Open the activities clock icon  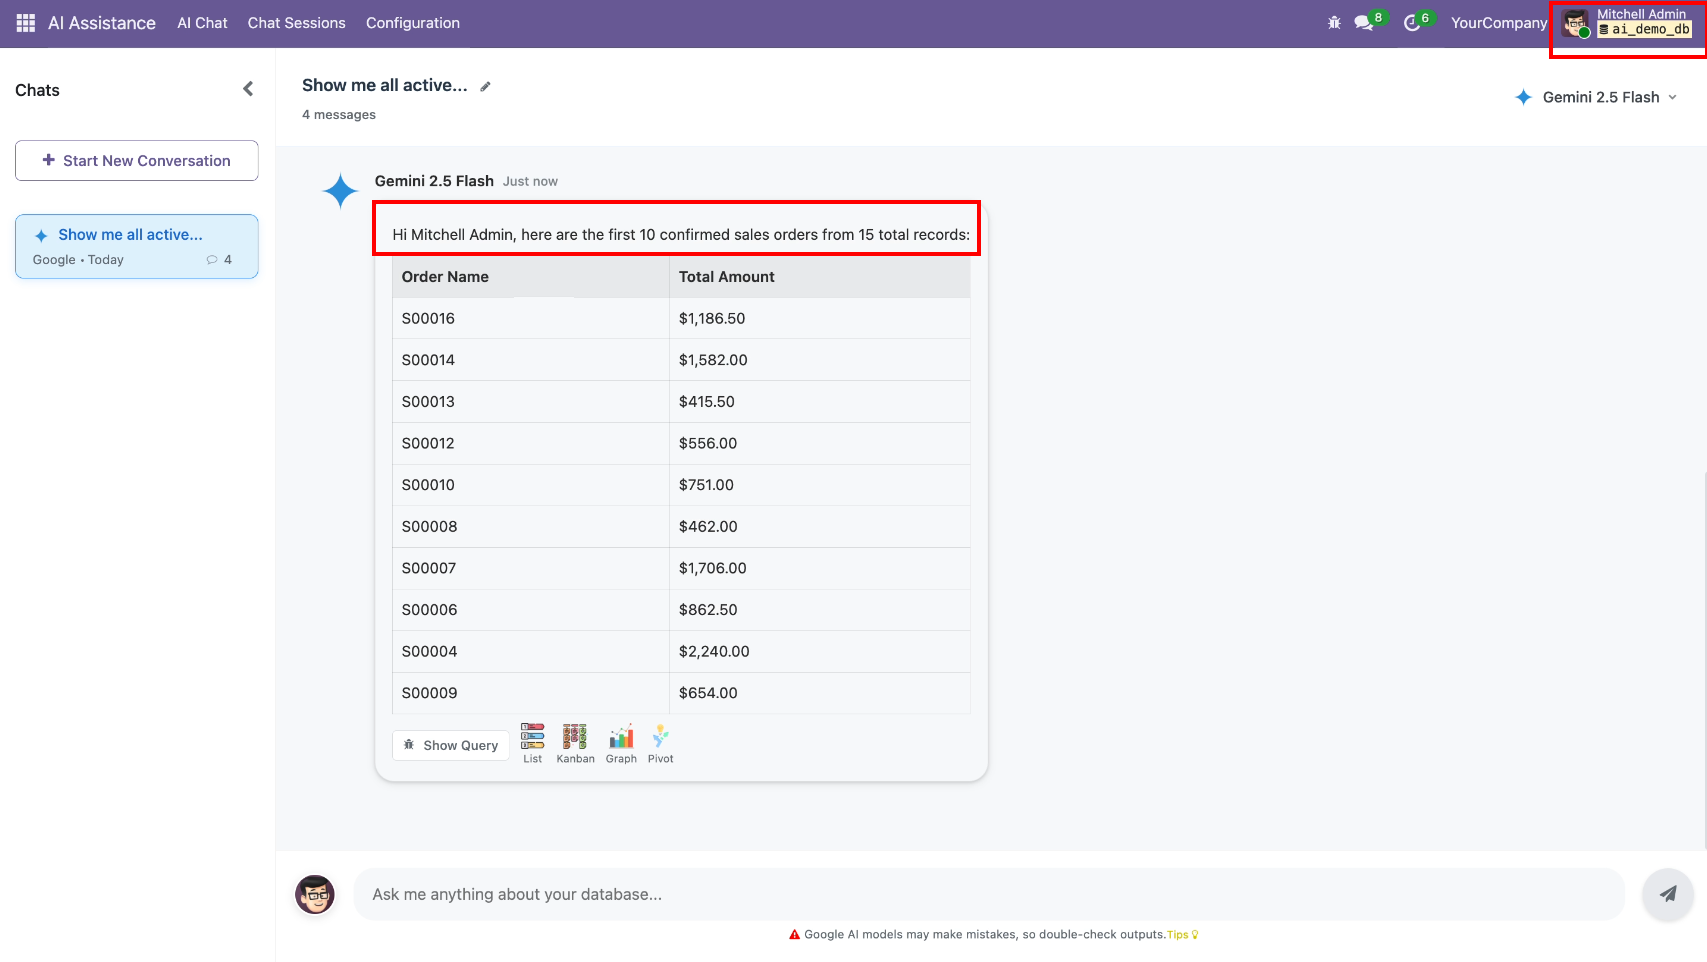coord(1412,23)
